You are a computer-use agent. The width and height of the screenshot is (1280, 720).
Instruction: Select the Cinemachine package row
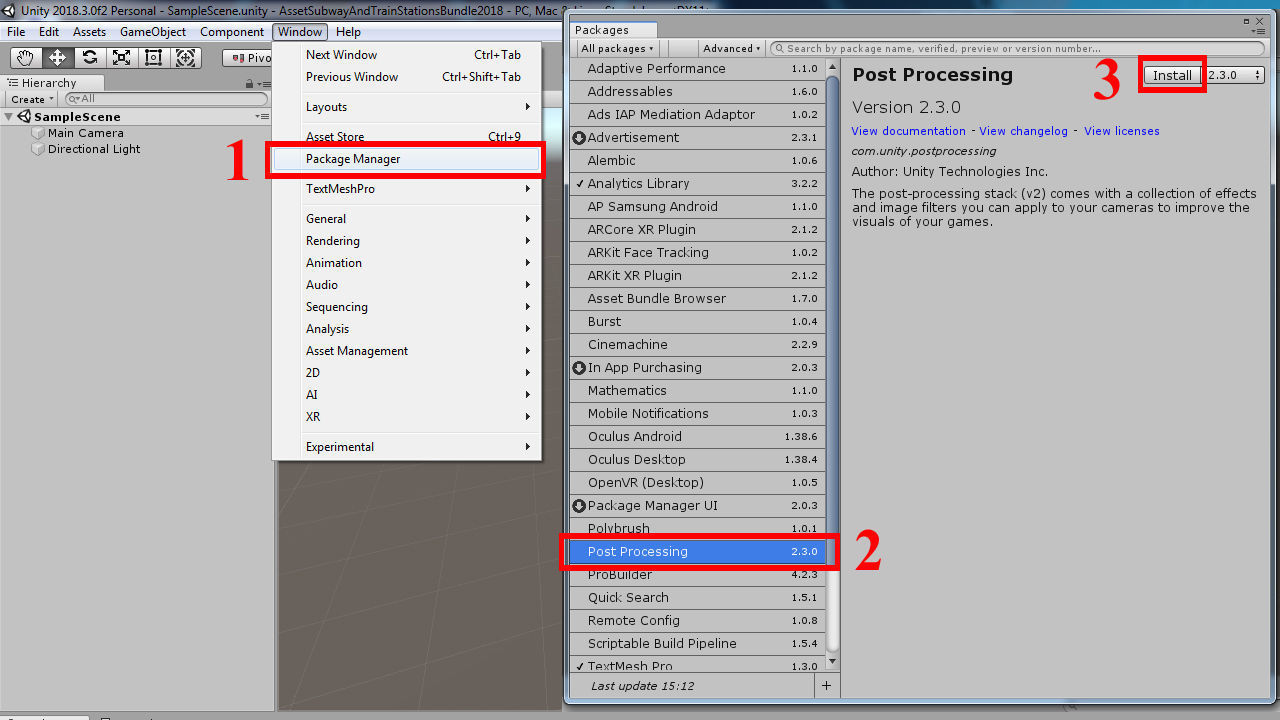pyautogui.click(x=698, y=345)
